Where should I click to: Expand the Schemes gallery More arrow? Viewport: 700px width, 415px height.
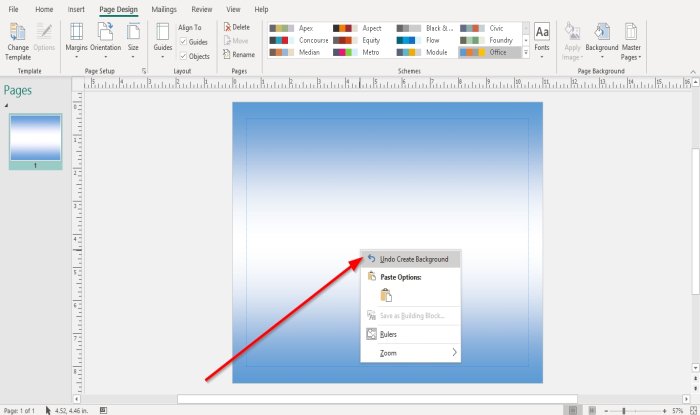pyautogui.click(x=526, y=53)
